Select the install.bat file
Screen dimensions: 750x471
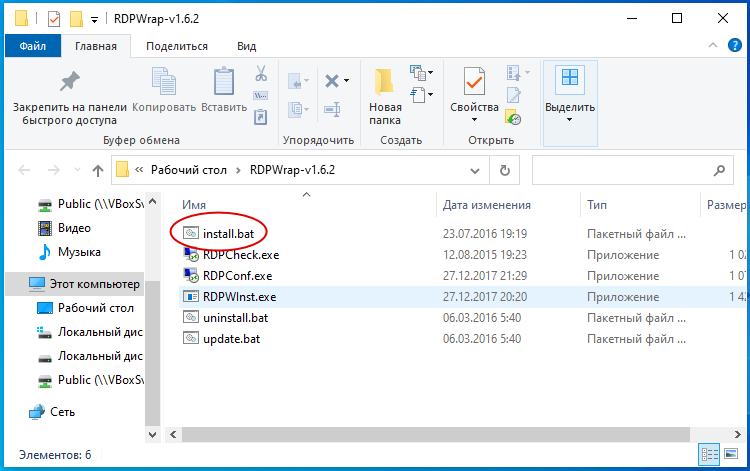[228, 234]
